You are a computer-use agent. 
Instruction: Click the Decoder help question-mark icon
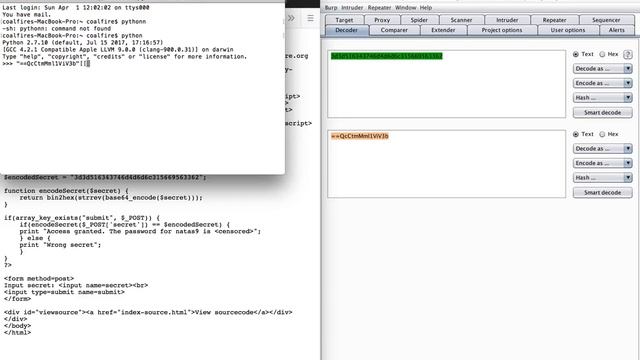[628, 55]
